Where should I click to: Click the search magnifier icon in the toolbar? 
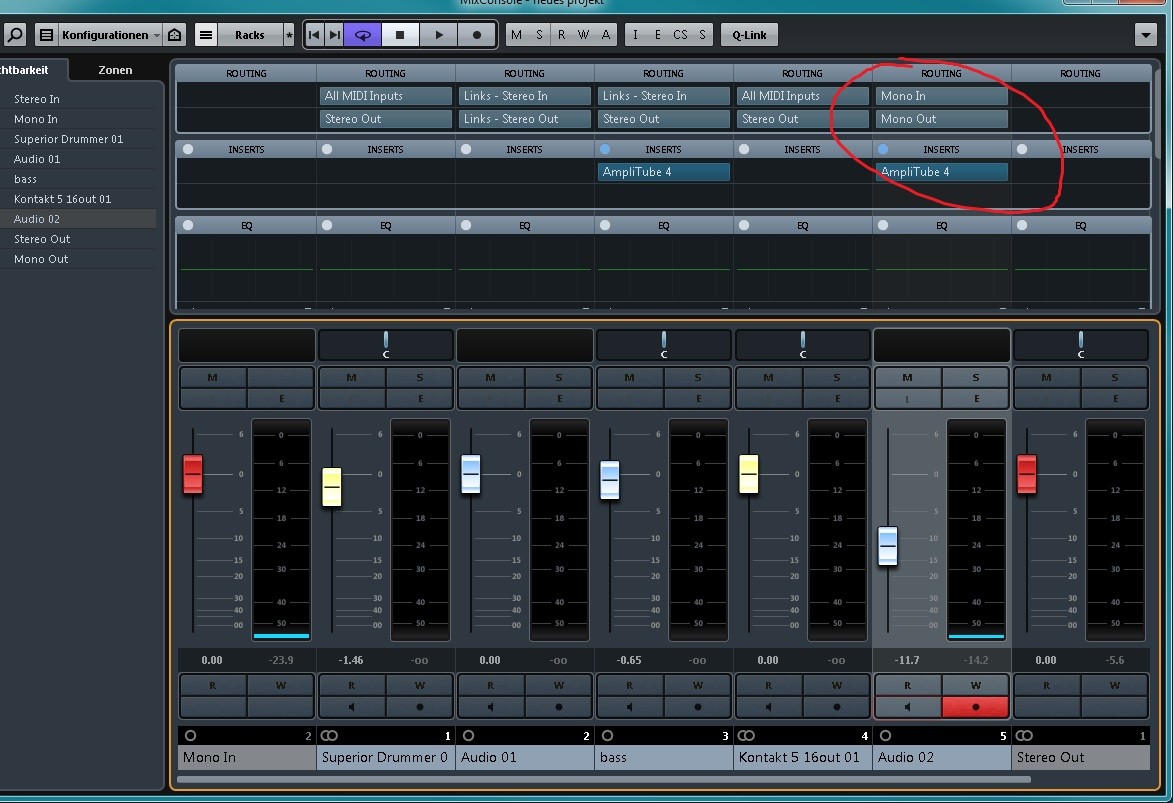[15, 35]
